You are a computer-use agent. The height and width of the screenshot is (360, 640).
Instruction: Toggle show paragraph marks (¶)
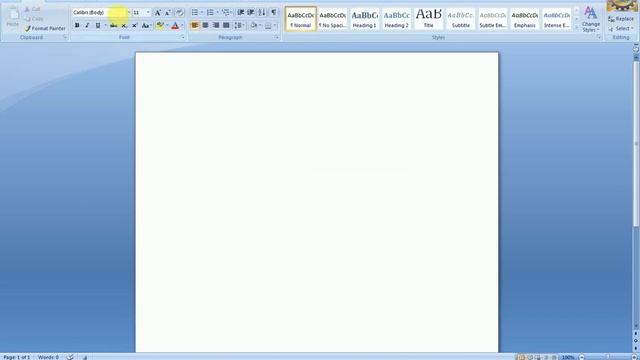point(273,12)
